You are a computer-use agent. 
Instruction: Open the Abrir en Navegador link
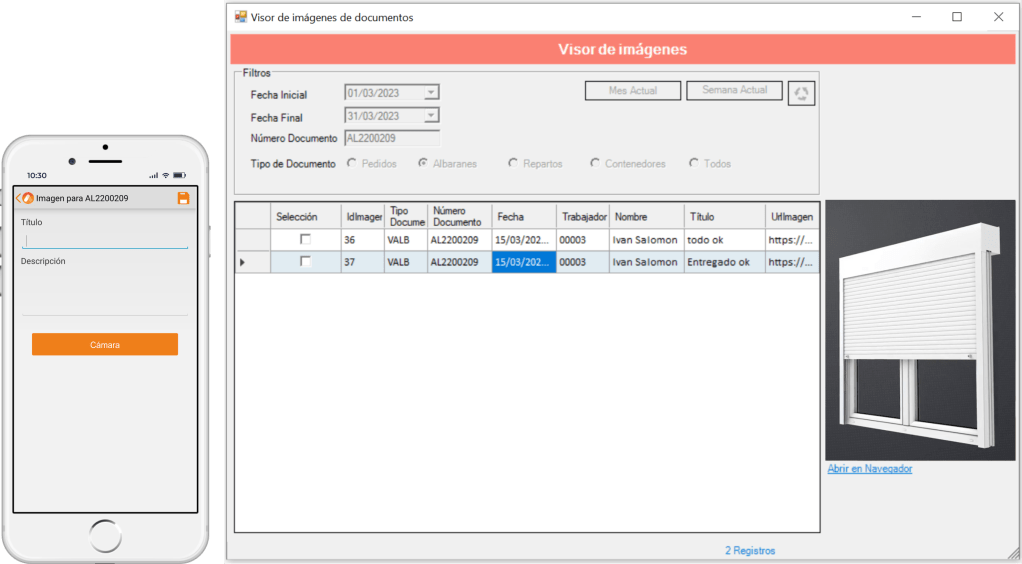[x=869, y=469]
